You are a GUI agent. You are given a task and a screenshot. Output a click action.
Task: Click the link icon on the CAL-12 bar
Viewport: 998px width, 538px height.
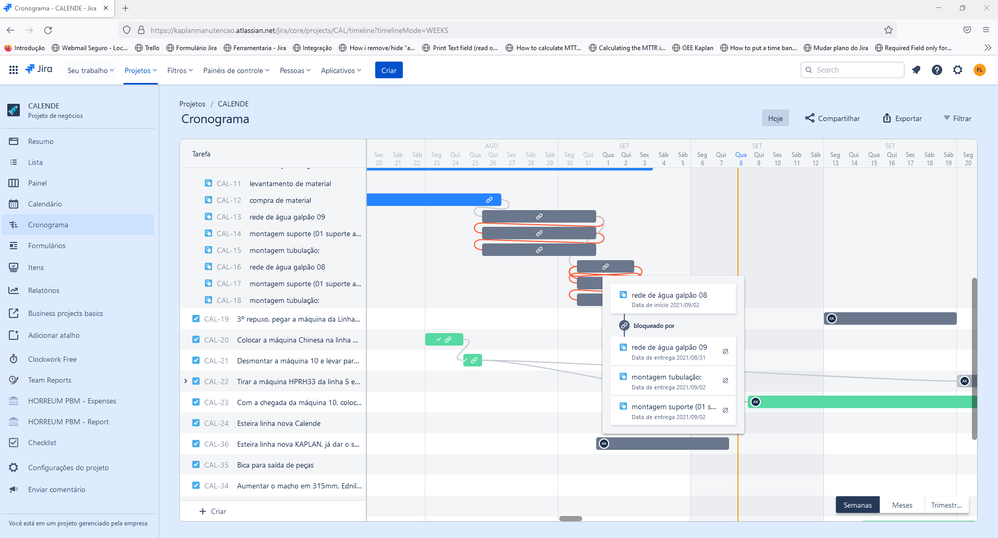(489, 200)
